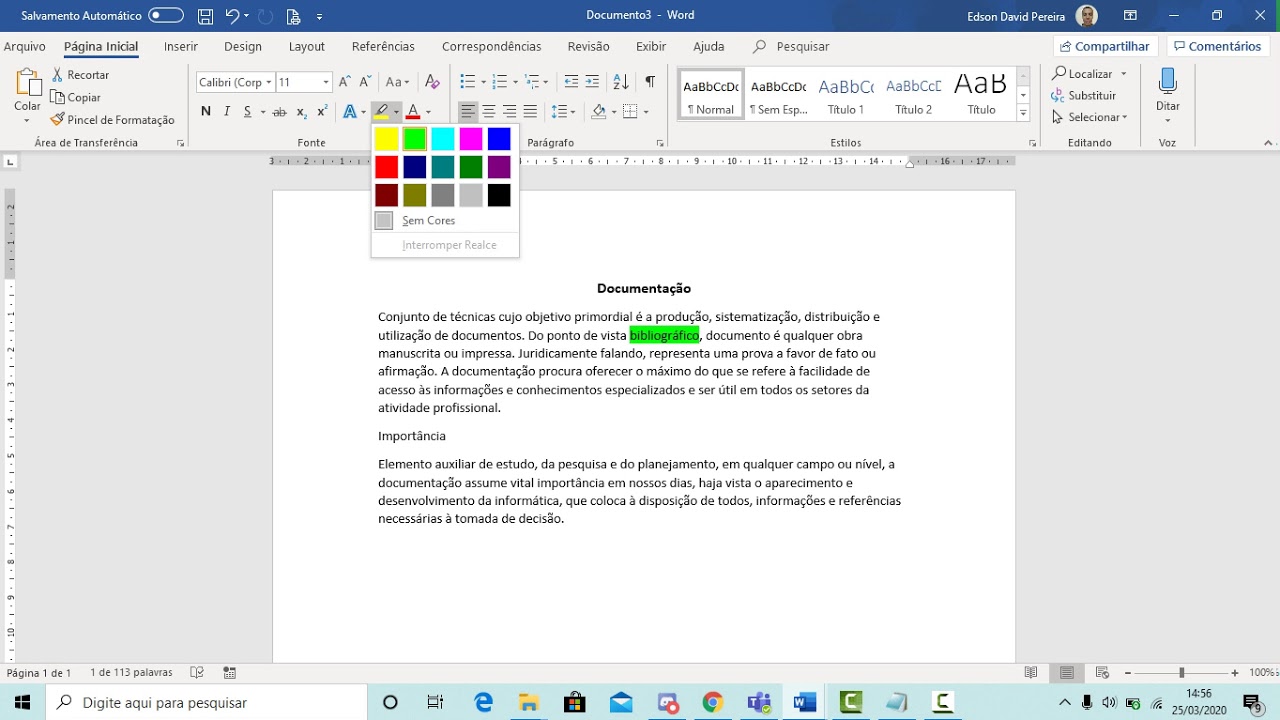Open the font name dropdown (Calibri)
This screenshot has width=1280, height=720.
[x=269, y=82]
